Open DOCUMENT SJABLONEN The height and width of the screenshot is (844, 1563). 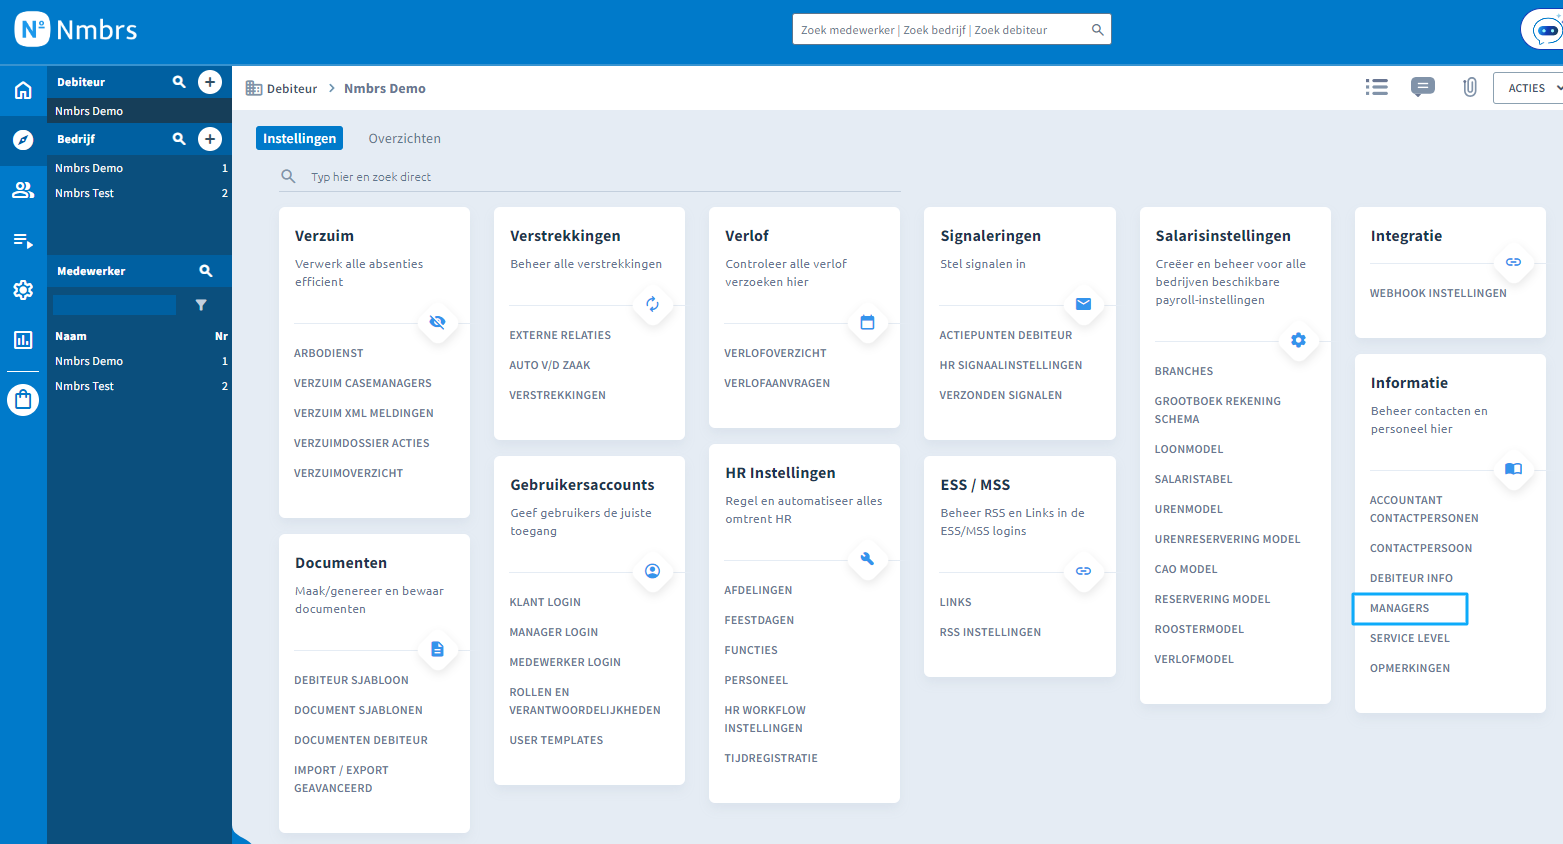[x=358, y=710]
